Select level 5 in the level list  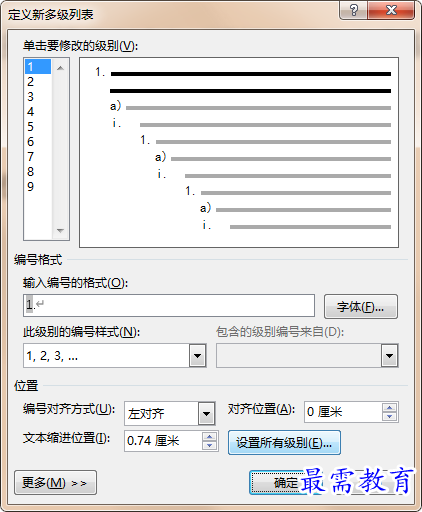38,126
